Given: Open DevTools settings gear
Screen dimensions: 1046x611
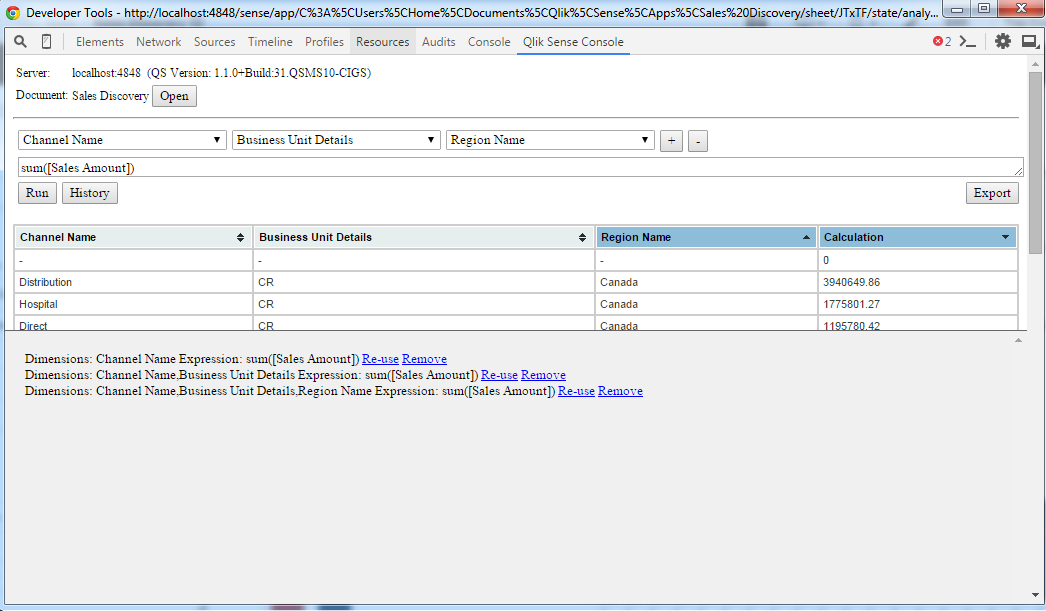Looking at the screenshot, I should click(1003, 41).
